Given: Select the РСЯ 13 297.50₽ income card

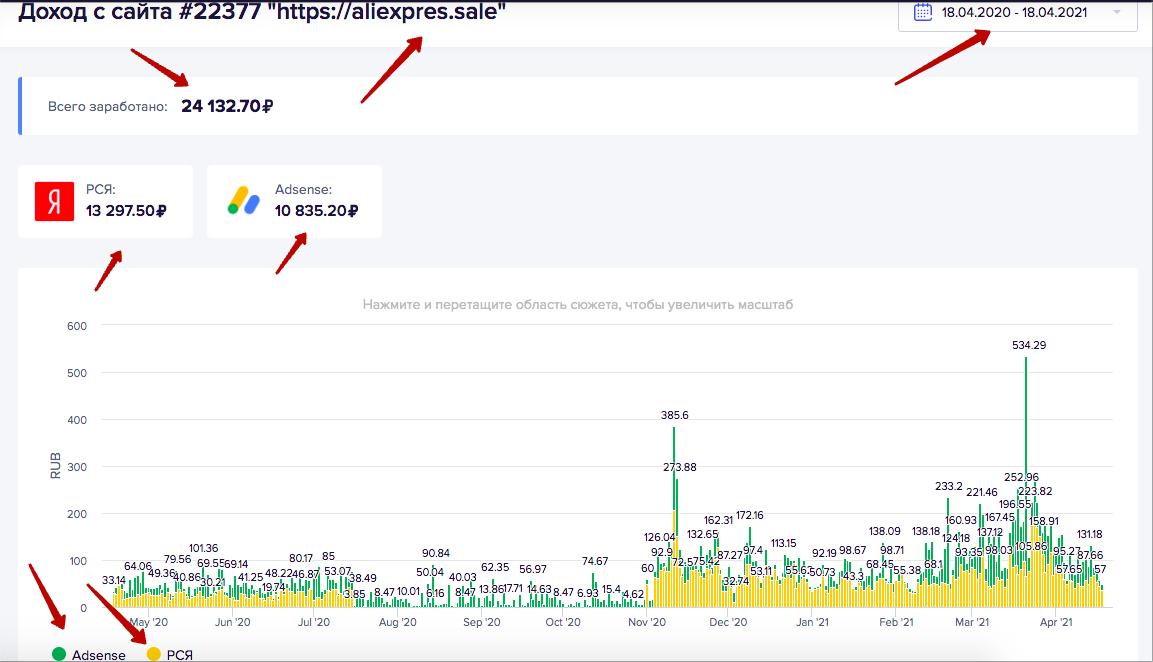Looking at the screenshot, I should pyautogui.click(x=105, y=201).
